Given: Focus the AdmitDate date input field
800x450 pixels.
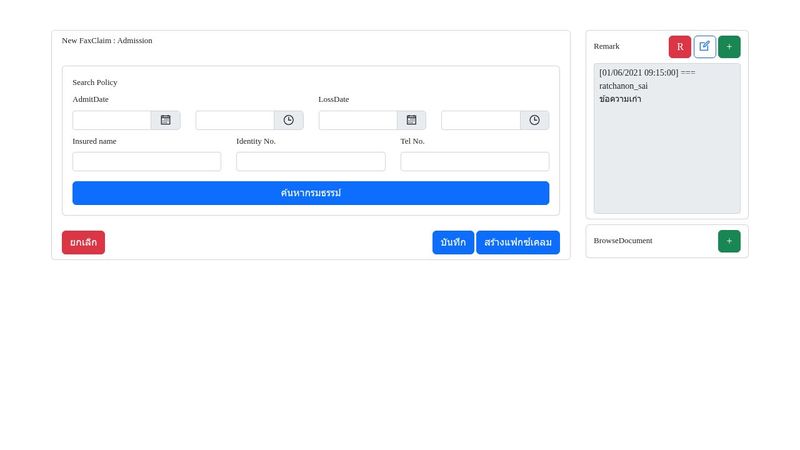Looking at the screenshot, I should coord(112,120).
